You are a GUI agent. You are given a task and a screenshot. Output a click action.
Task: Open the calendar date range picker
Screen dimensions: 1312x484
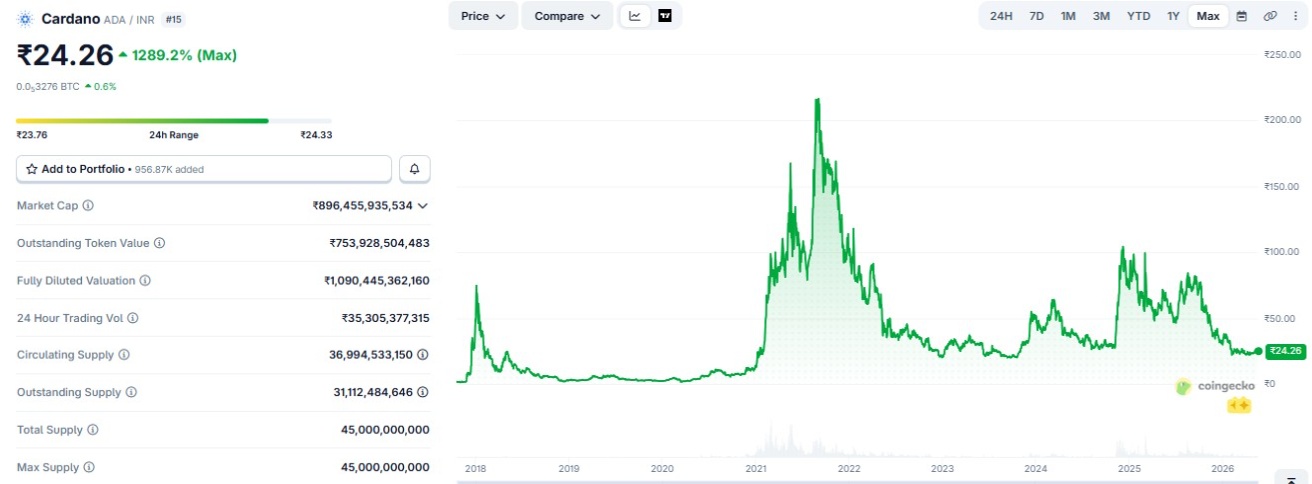click(x=1242, y=16)
